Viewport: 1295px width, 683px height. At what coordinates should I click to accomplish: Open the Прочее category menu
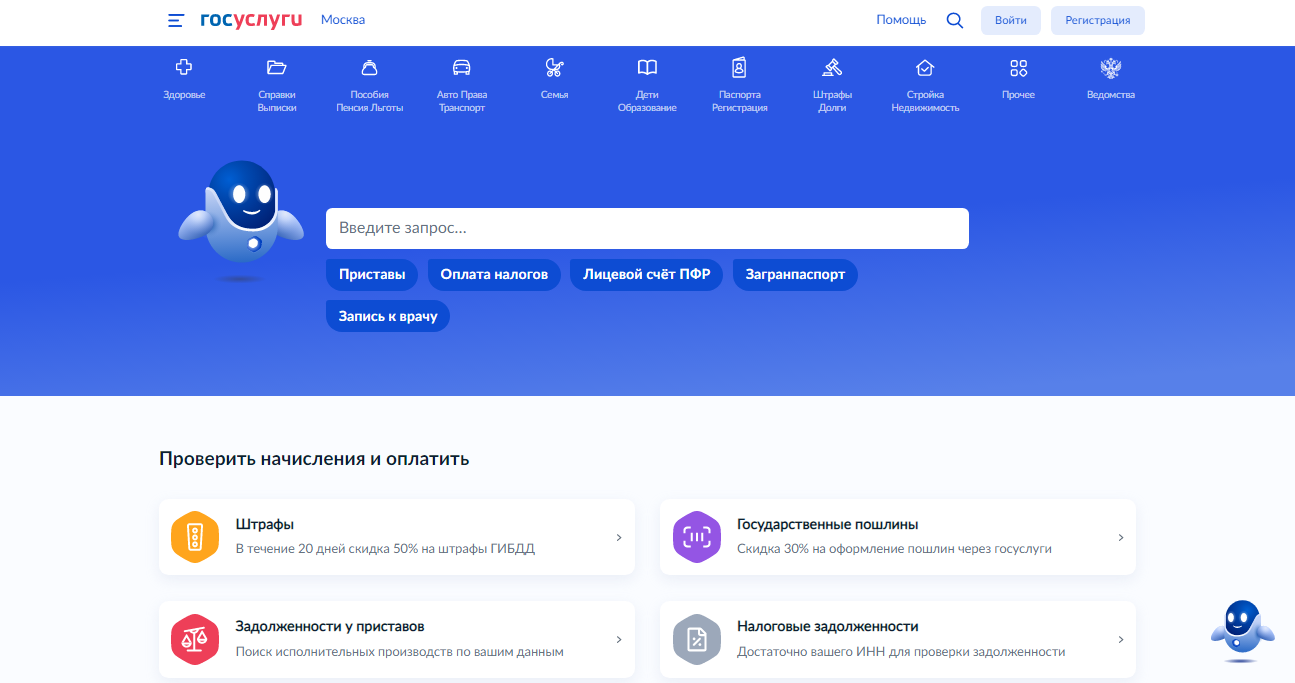coord(1018,80)
